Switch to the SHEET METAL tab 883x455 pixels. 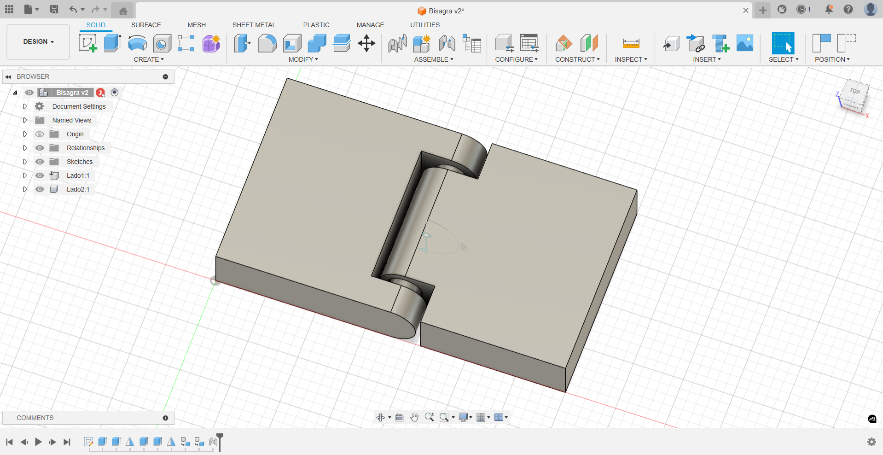[253, 25]
